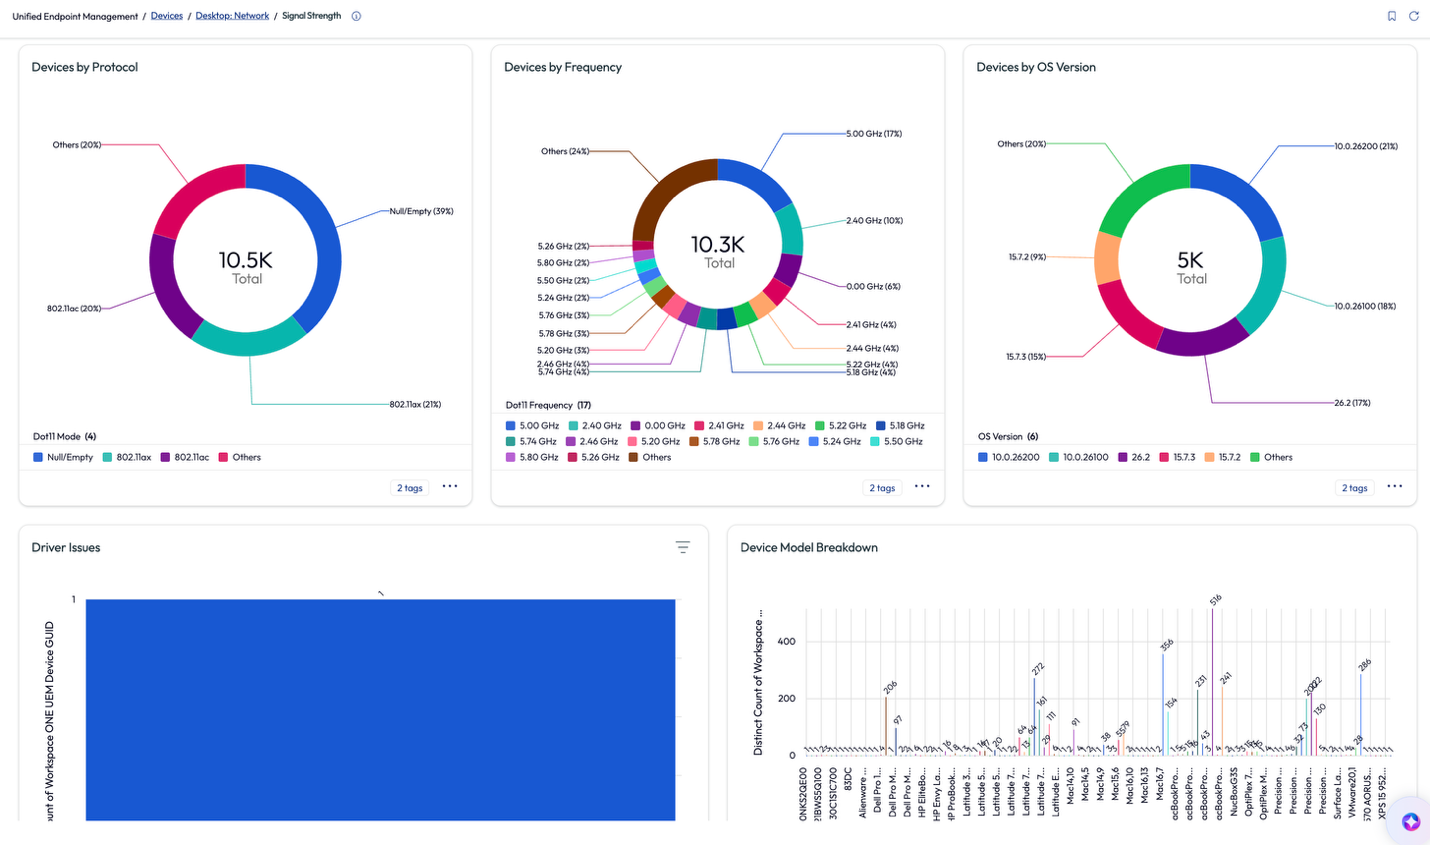Viewport: 1430px width, 845px height.
Task: Click the '5.00 GHz (17%)' callout label
Action: (x=874, y=133)
